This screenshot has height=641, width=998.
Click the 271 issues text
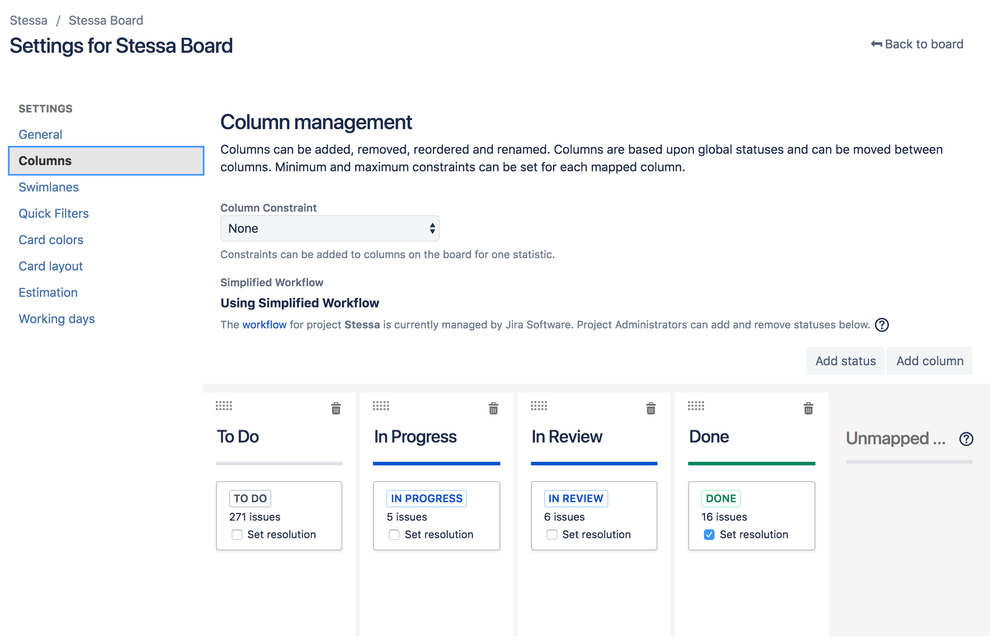click(255, 517)
